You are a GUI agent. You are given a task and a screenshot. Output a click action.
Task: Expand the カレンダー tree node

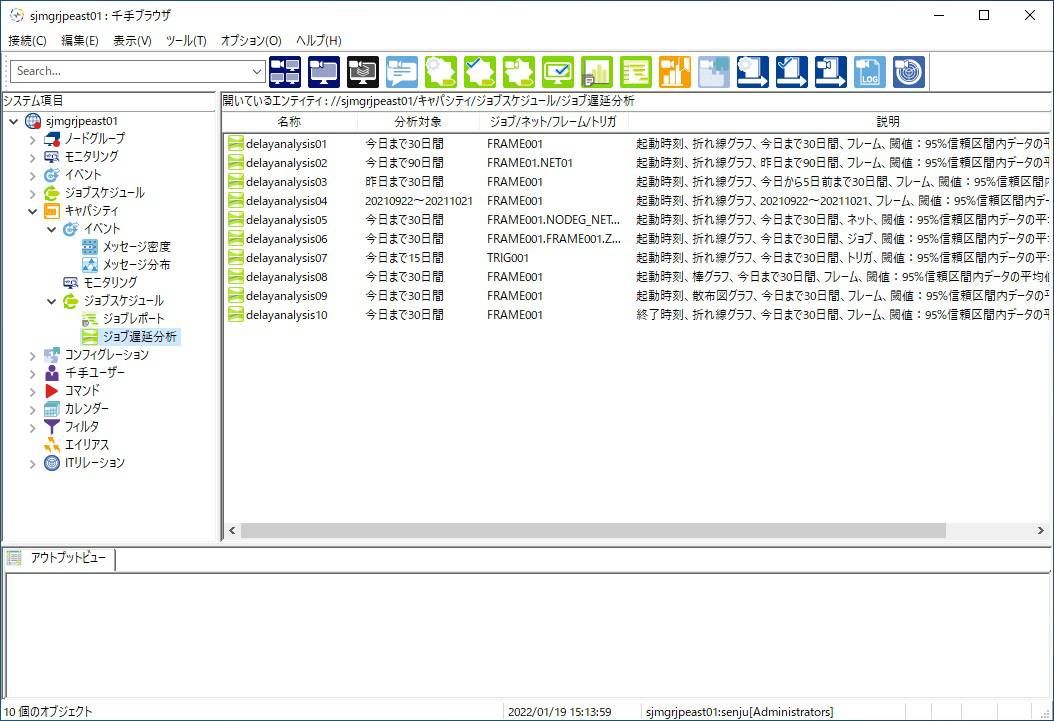coord(32,409)
